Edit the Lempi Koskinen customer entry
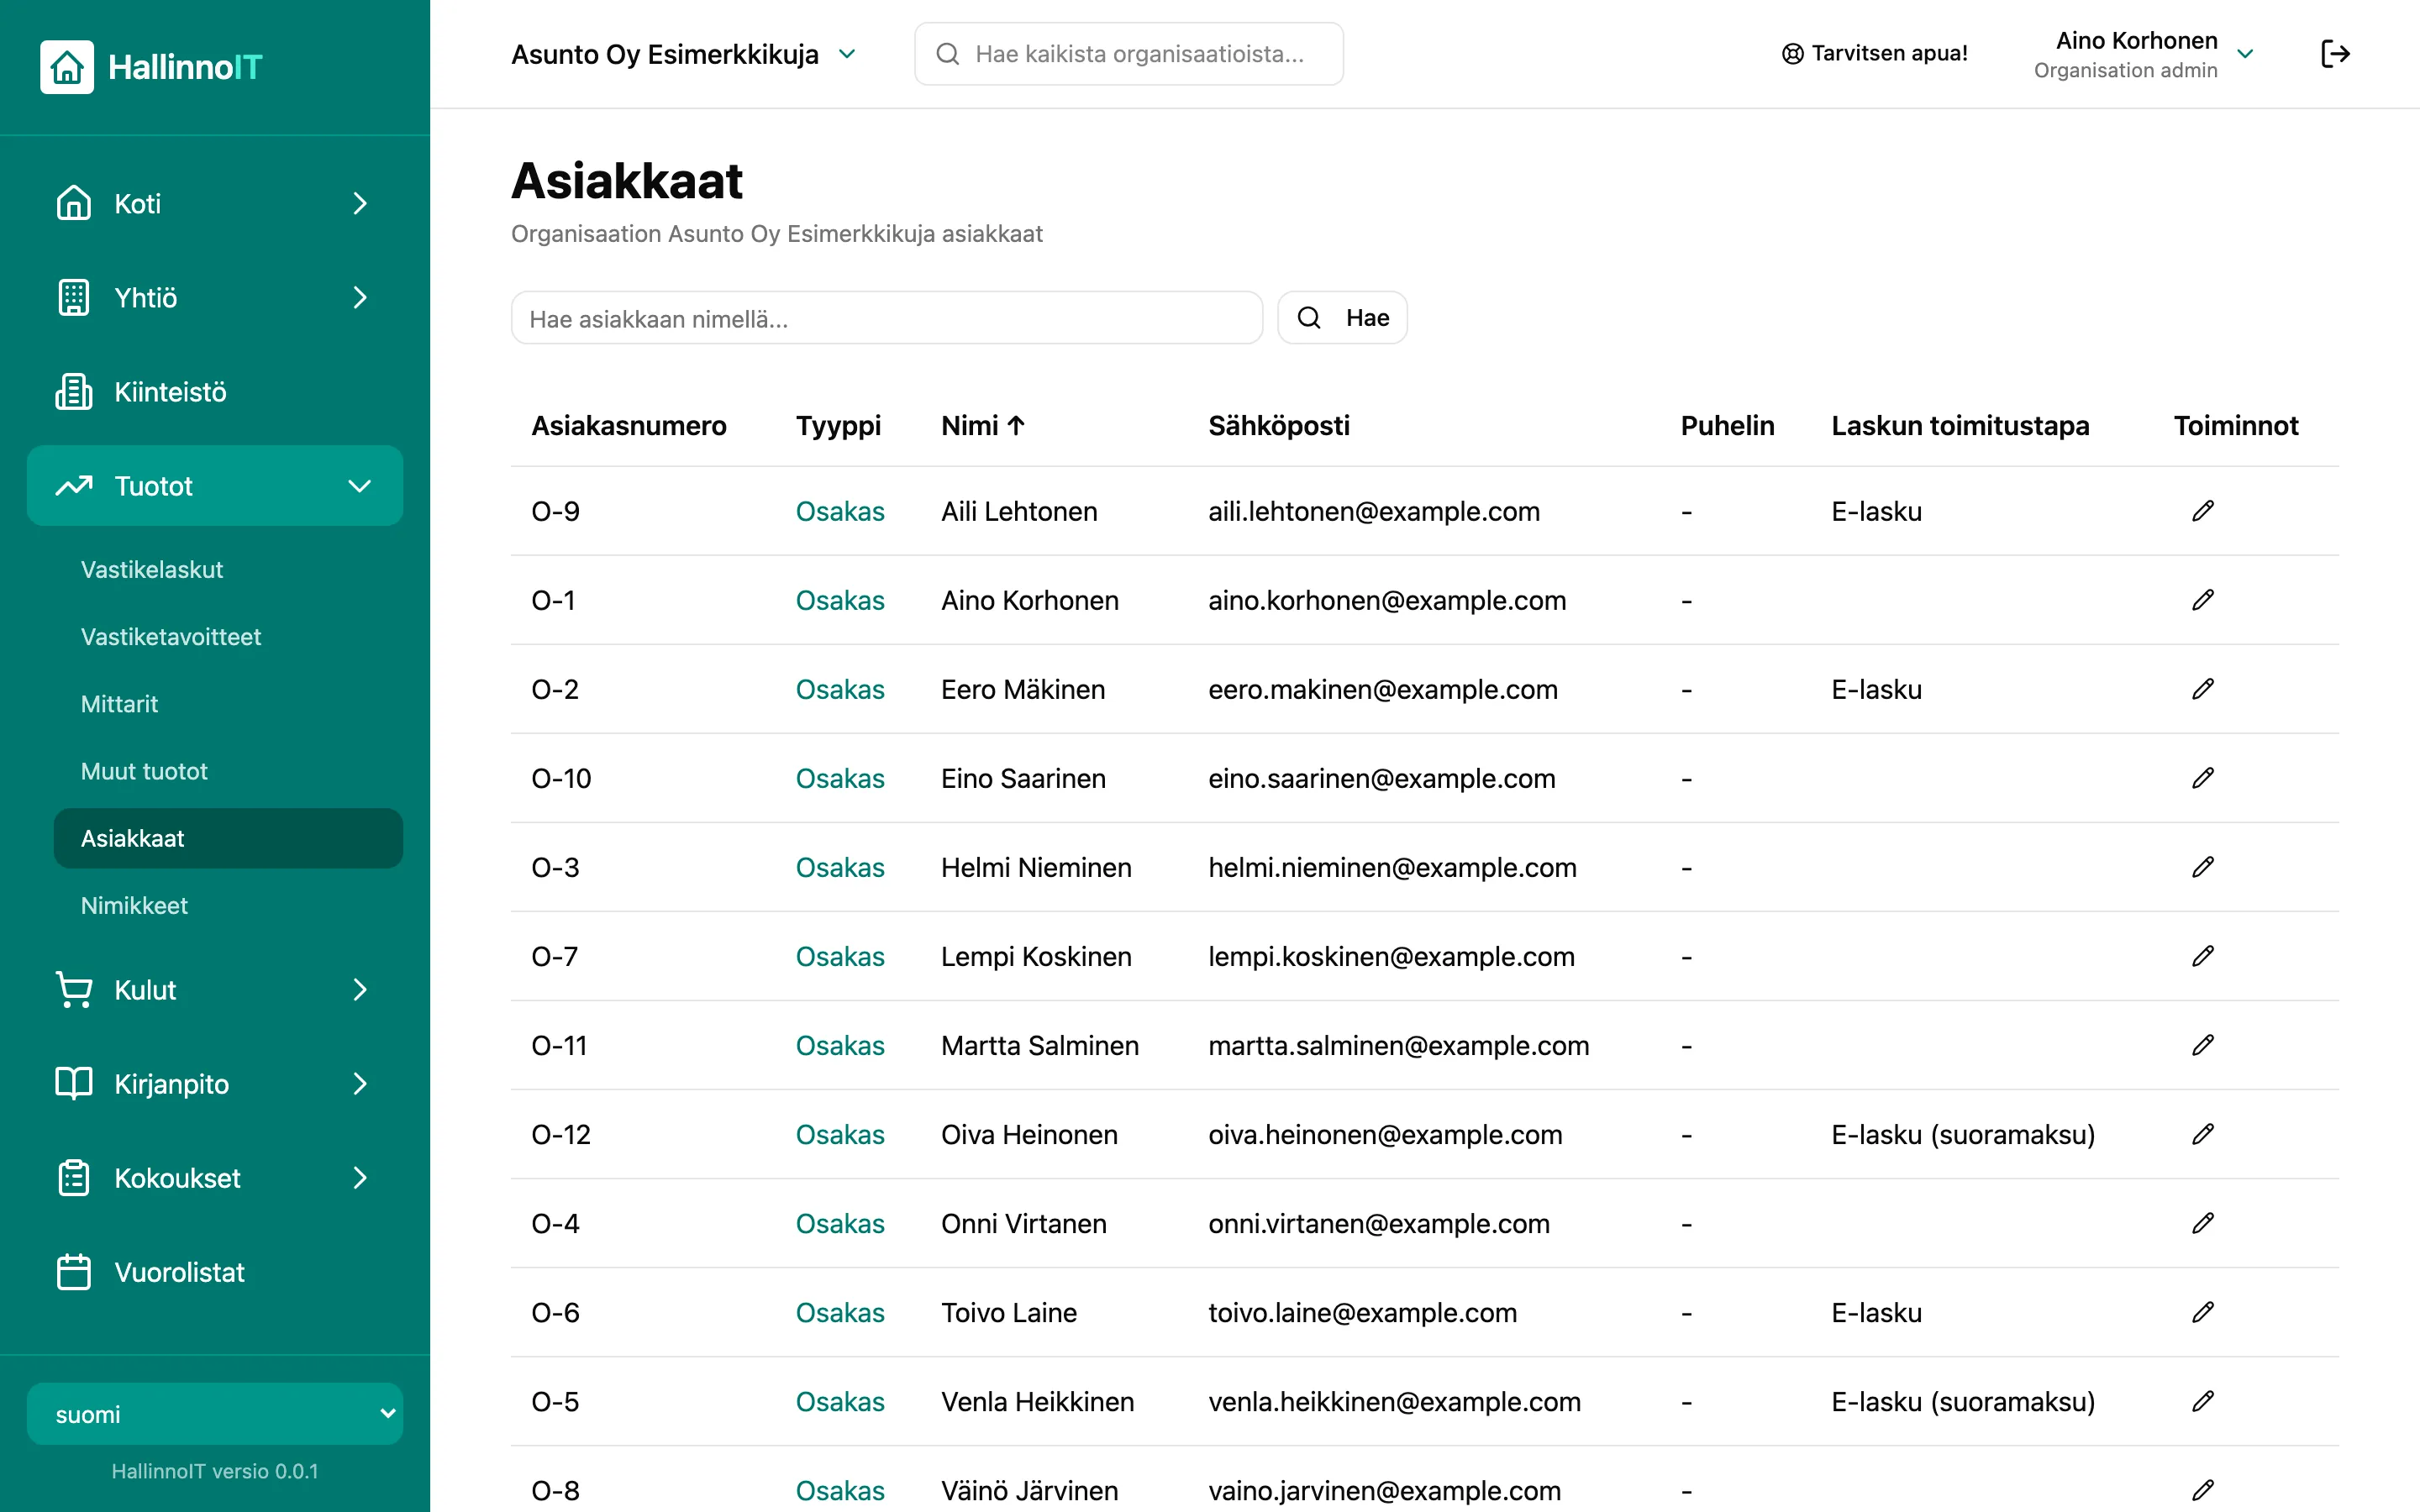Image resolution: width=2420 pixels, height=1512 pixels. [x=2202, y=956]
